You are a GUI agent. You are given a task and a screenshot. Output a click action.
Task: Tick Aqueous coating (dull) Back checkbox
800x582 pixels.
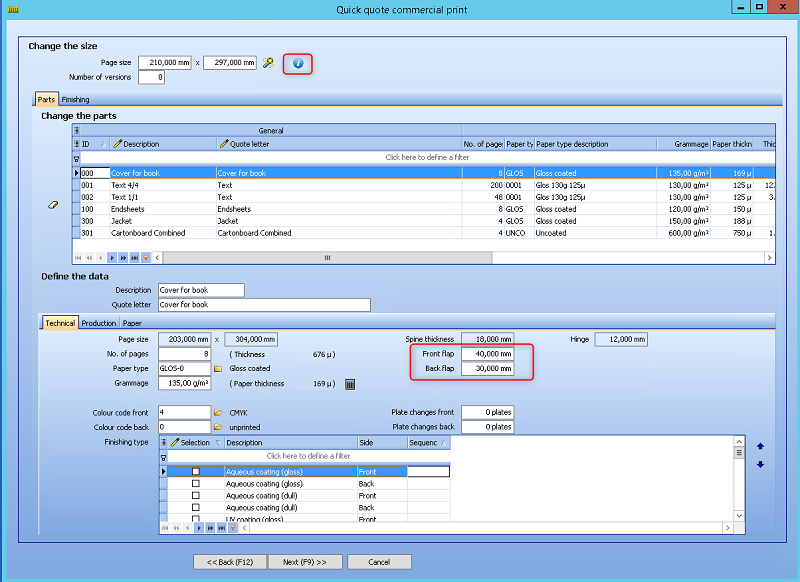(196, 508)
